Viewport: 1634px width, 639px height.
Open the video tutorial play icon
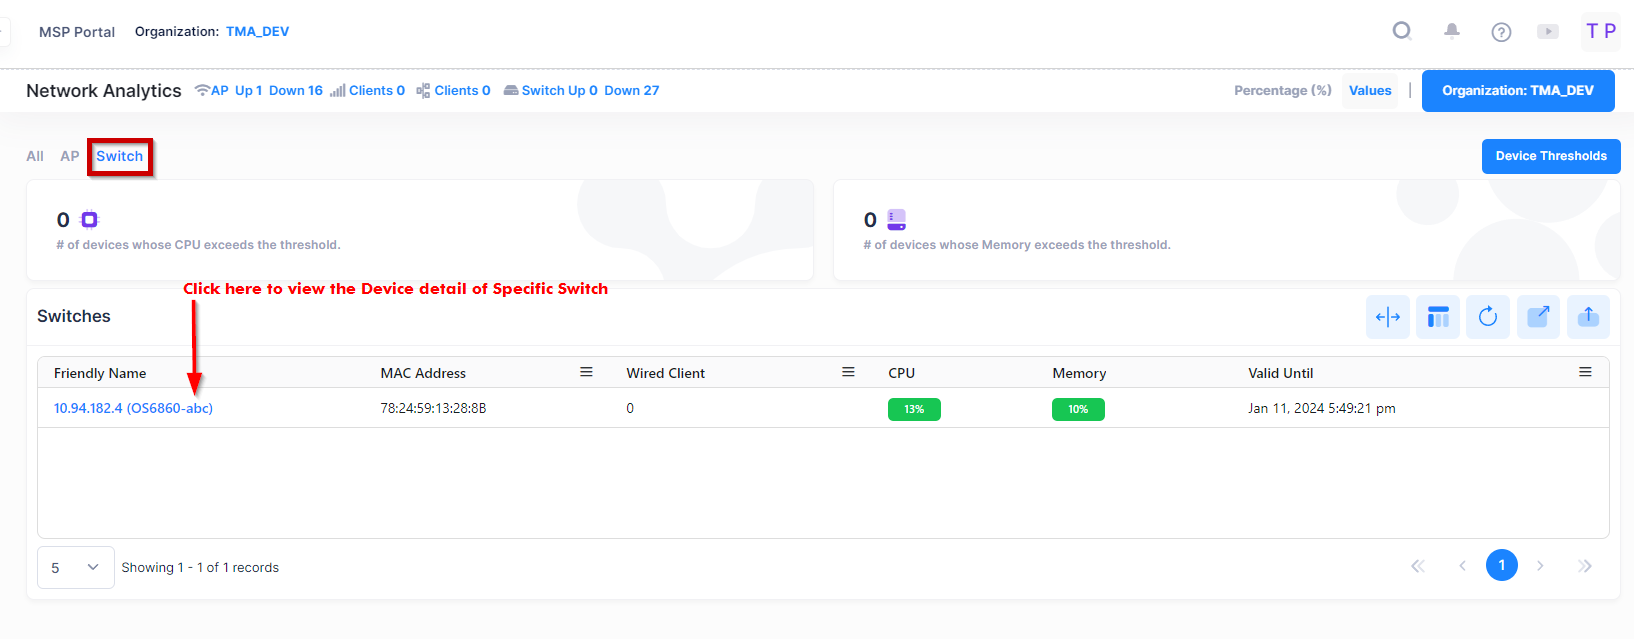point(1548,32)
